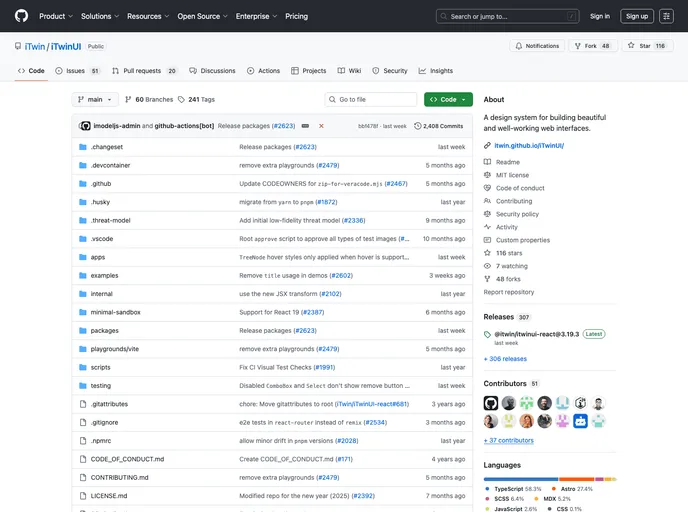This screenshot has height=512, width=688.
Task: Click the .devcontainer folder icon
Action: [82, 165]
